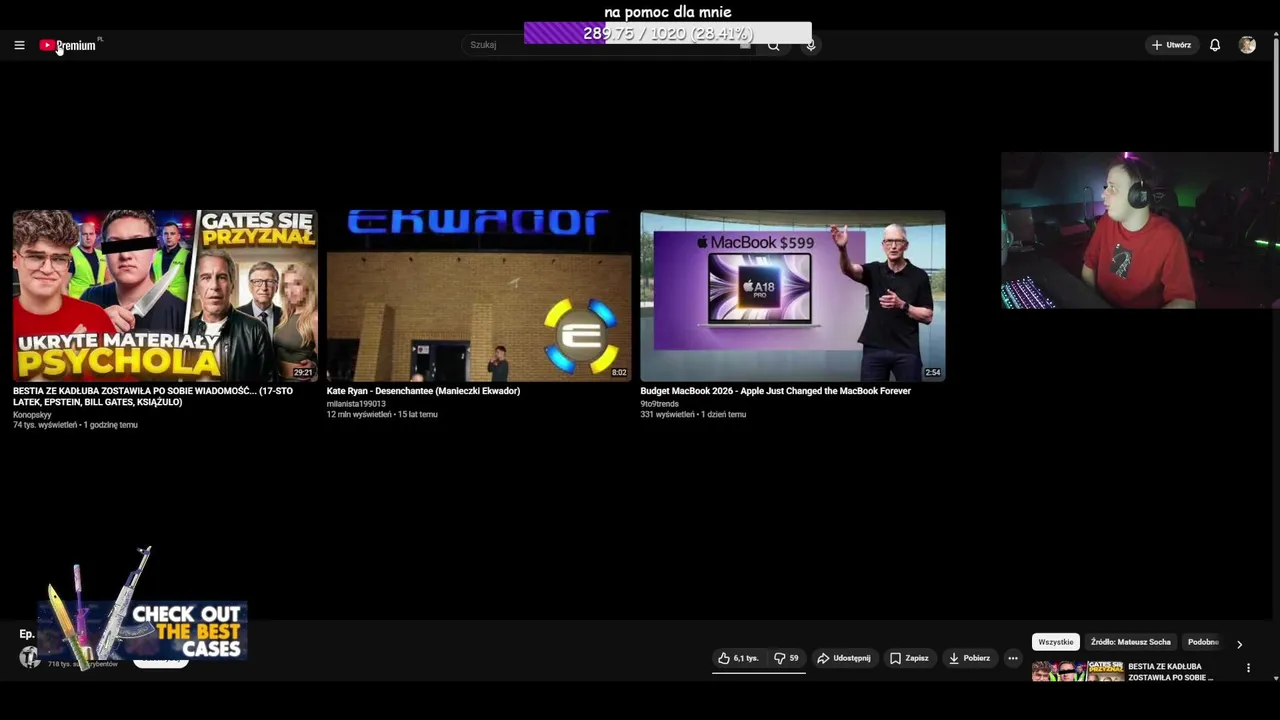Click the 'Ep.' video title text
This screenshot has width=1280, height=720.
click(x=27, y=634)
